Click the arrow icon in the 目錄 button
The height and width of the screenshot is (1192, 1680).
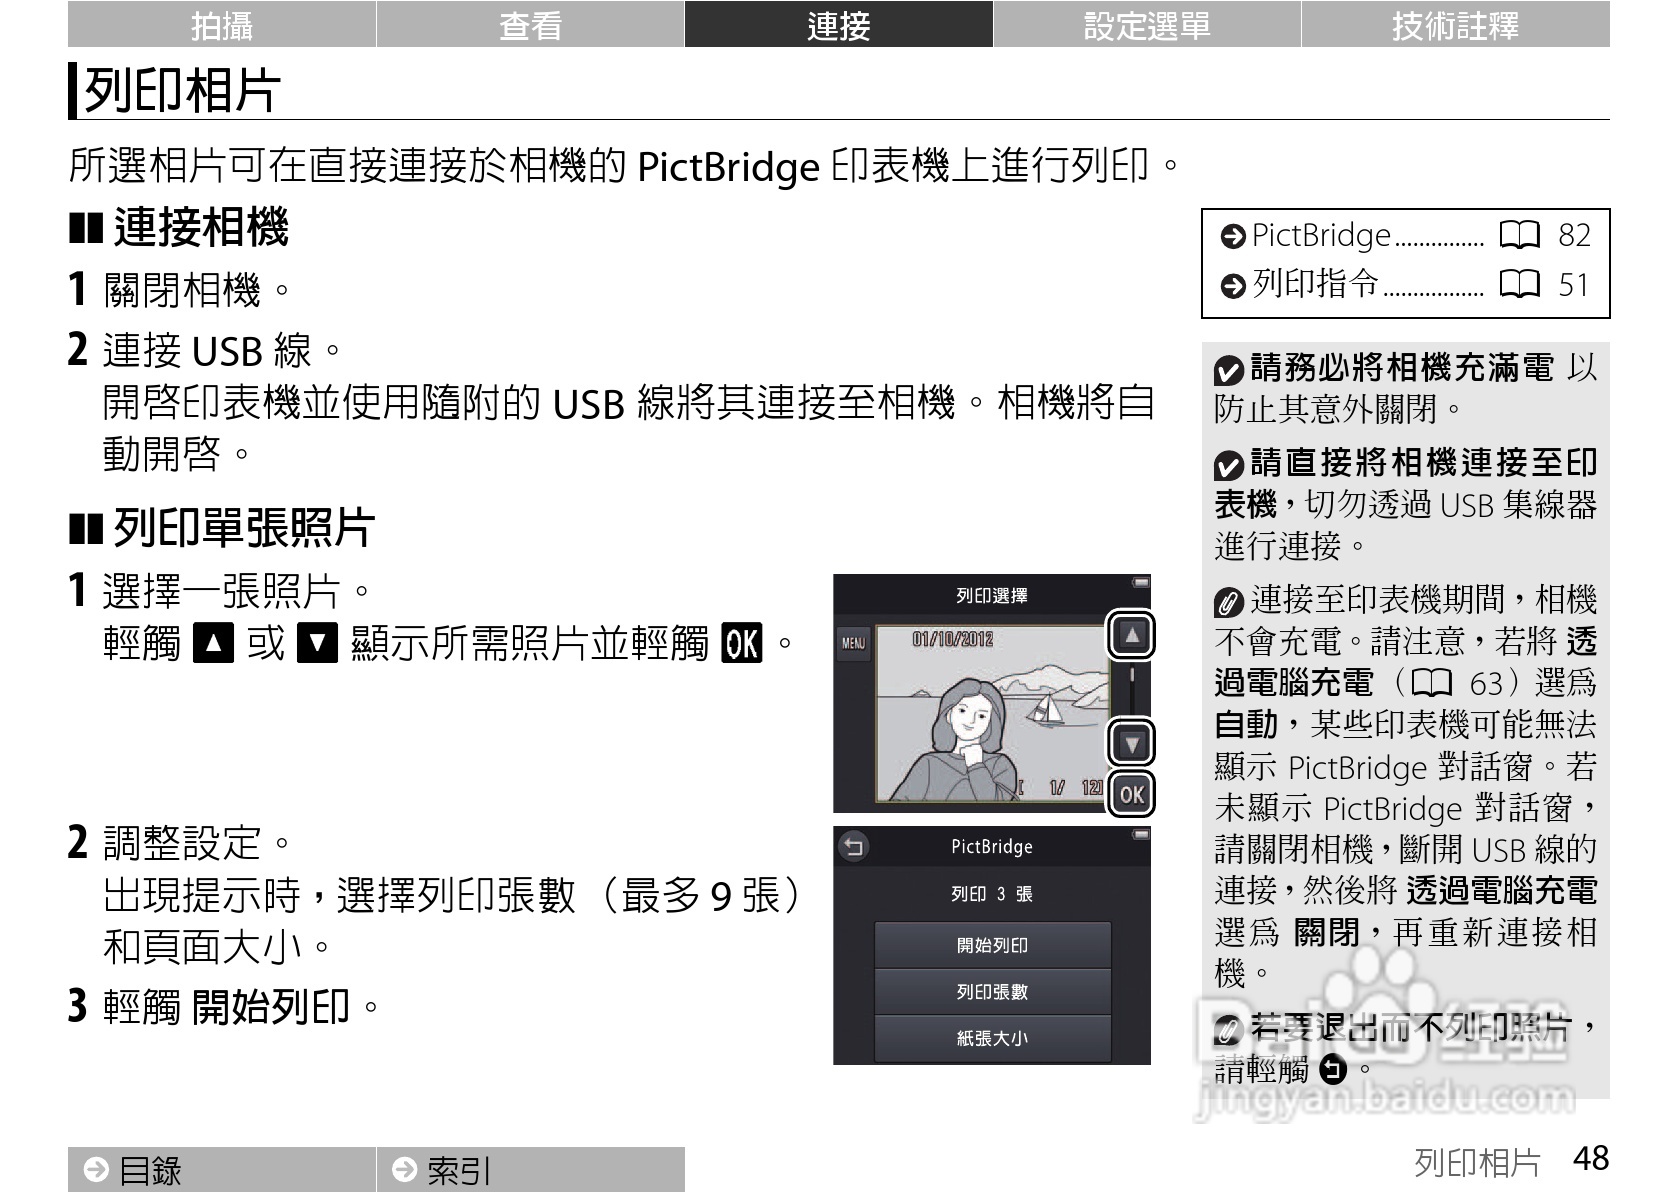click(x=96, y=1169)
